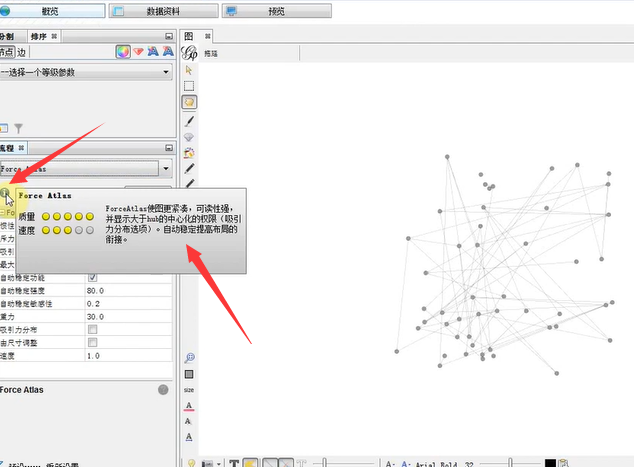
Task: Toggle the 边 edges button
Action: click(21, 52)
